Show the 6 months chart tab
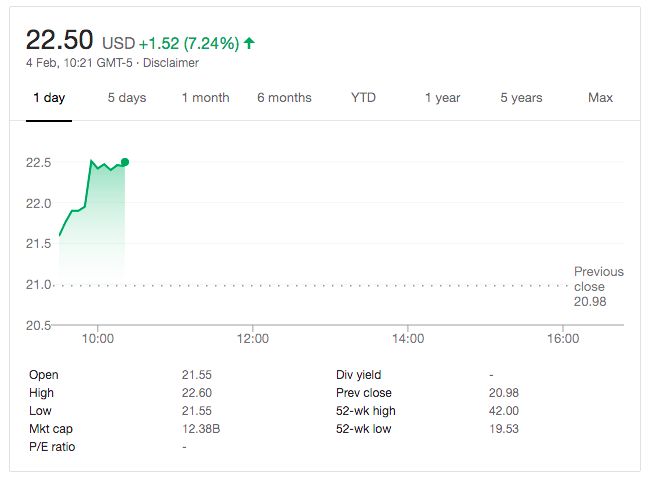 pos(284,98)
